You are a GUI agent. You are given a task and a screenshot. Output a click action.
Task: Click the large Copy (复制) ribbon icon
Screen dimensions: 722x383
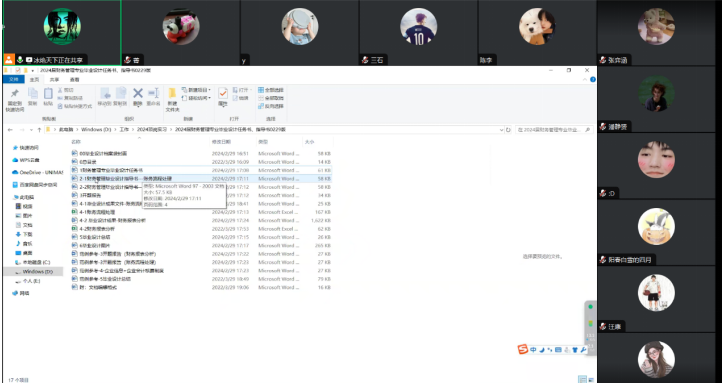pyautogui.click(x=33, y=94)
